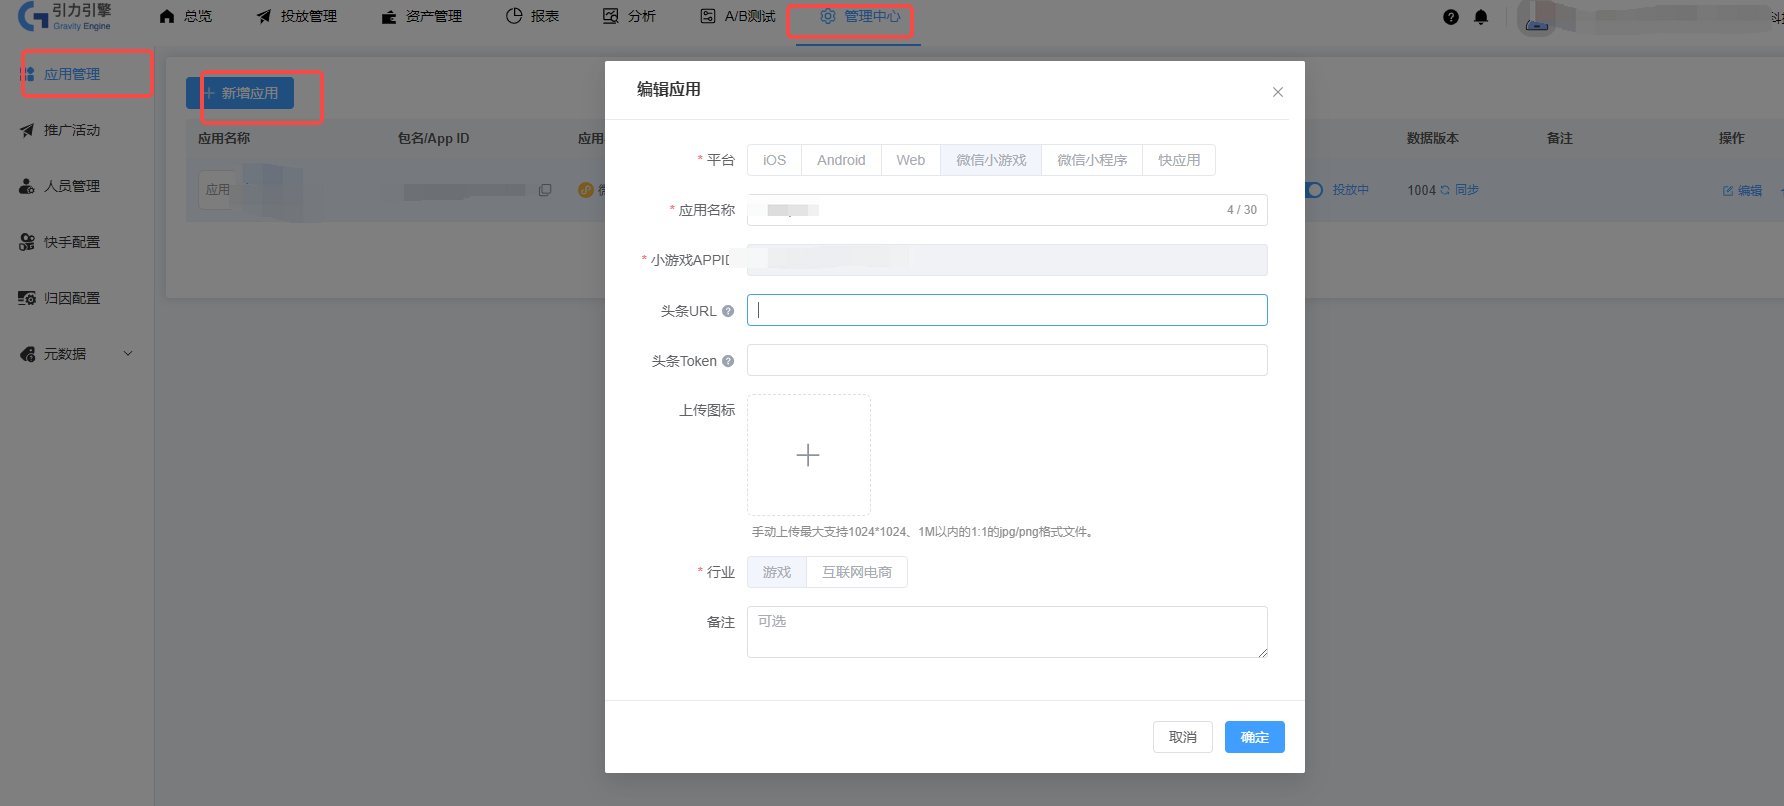Viewport: 1784px width, 806px height.
Task: Open the 报表 top navigation menu
Action: 533,16
